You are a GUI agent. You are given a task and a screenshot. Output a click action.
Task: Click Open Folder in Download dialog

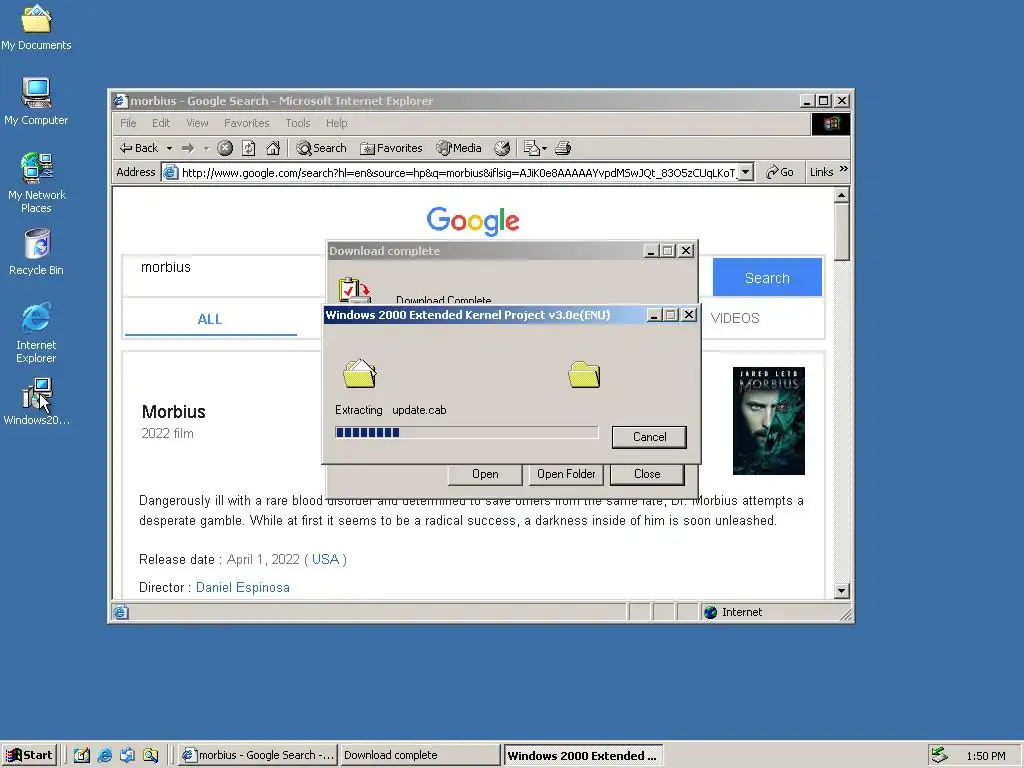[566, 474]
